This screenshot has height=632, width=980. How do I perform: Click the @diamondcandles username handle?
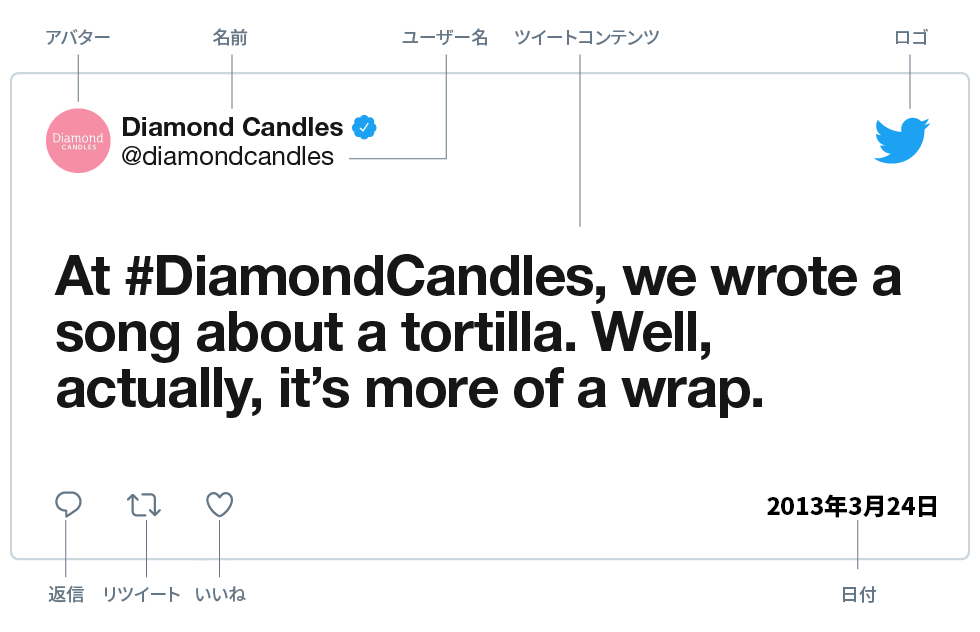click(x=227, y=156)
